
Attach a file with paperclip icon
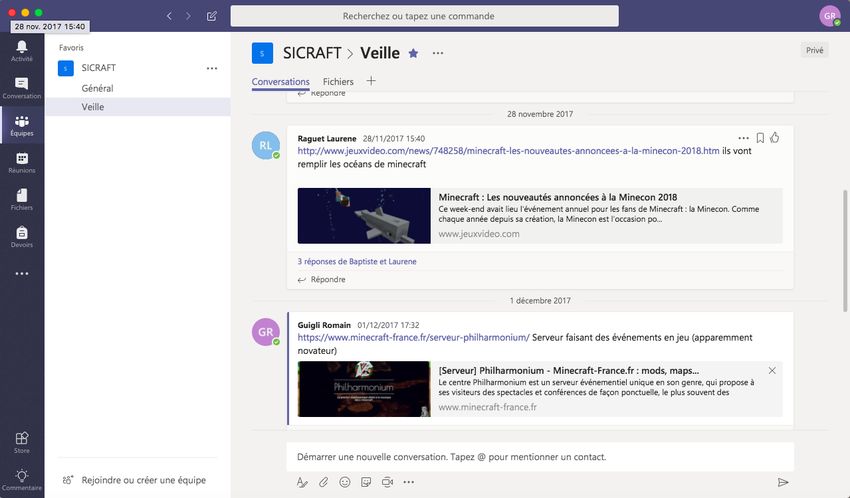point(324,482)
